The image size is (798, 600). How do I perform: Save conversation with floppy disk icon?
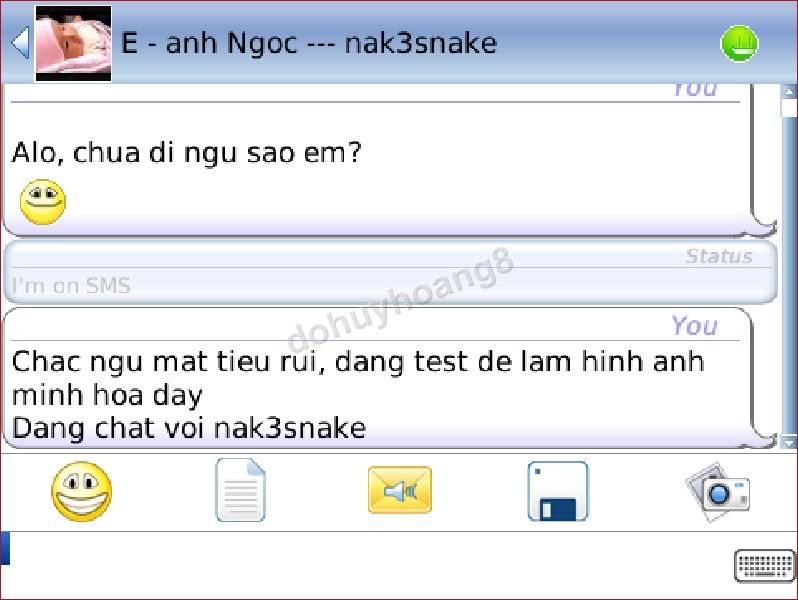pos(558,491)
